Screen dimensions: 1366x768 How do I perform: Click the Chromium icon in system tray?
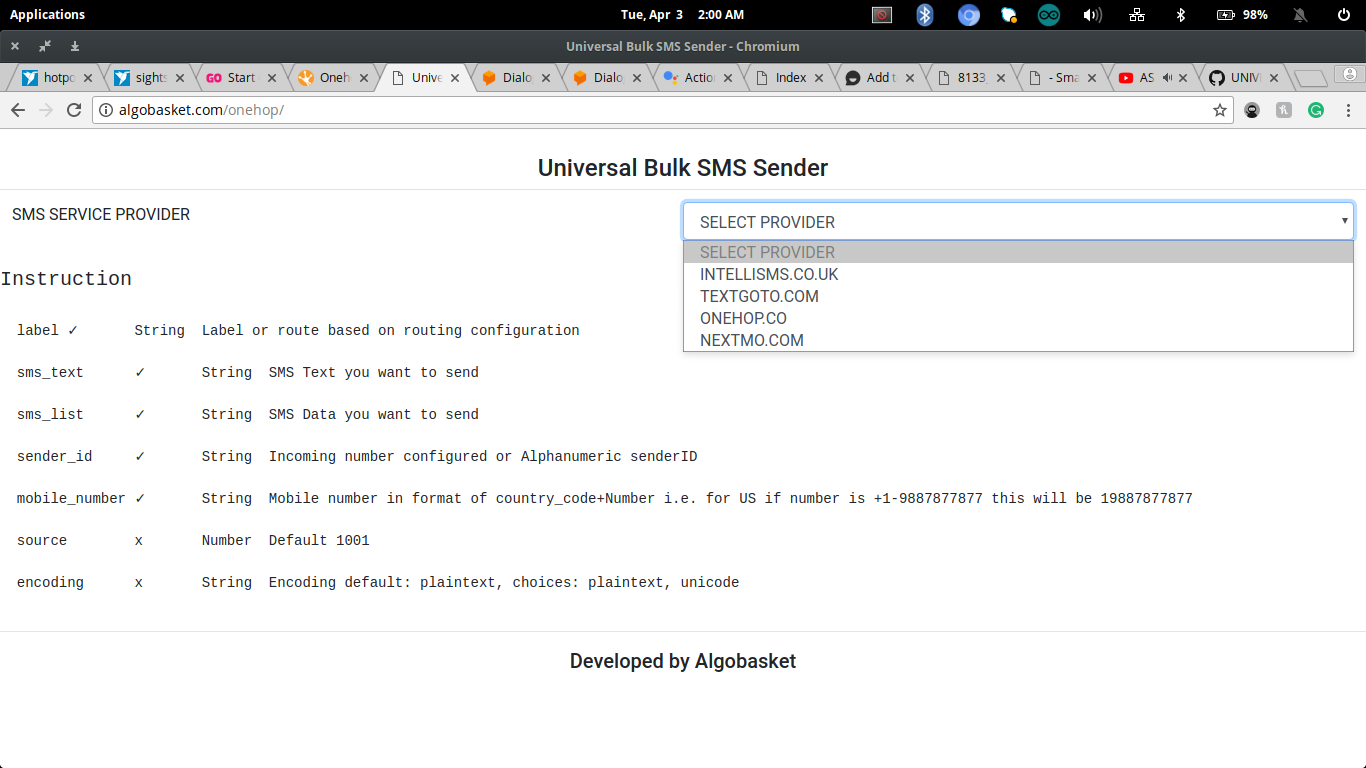[x=968, y=15]
